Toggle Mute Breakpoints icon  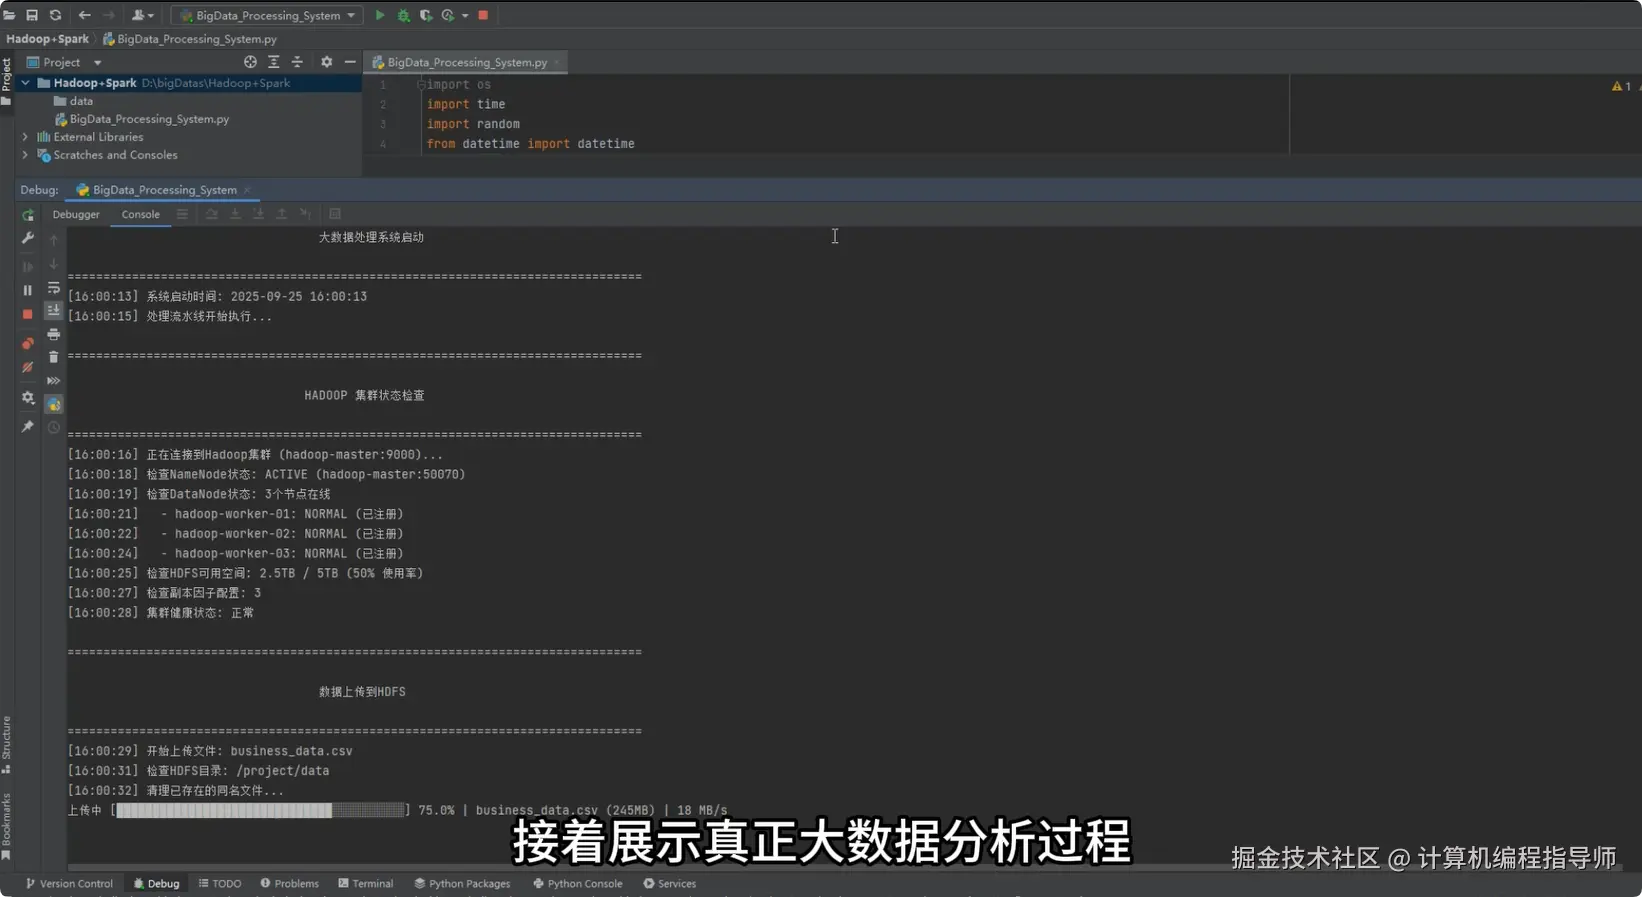pos(28,367)
